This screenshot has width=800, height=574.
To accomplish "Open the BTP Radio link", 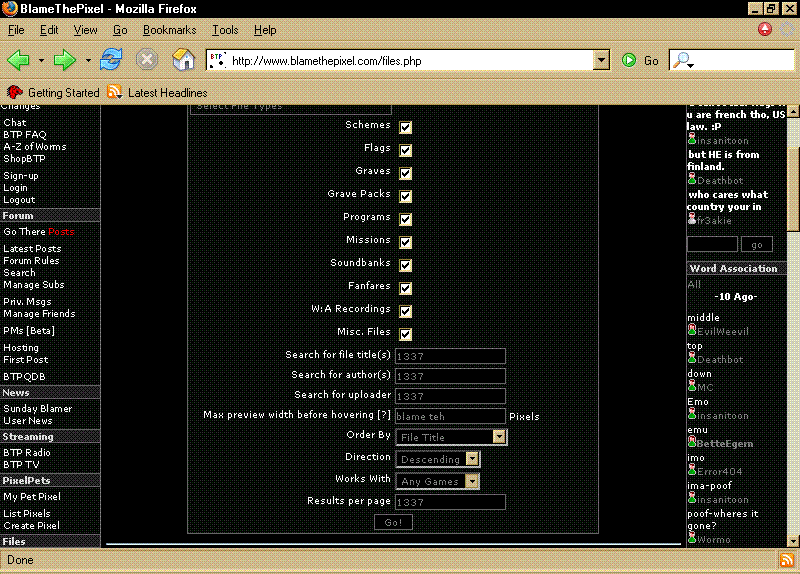I will 27,453.
